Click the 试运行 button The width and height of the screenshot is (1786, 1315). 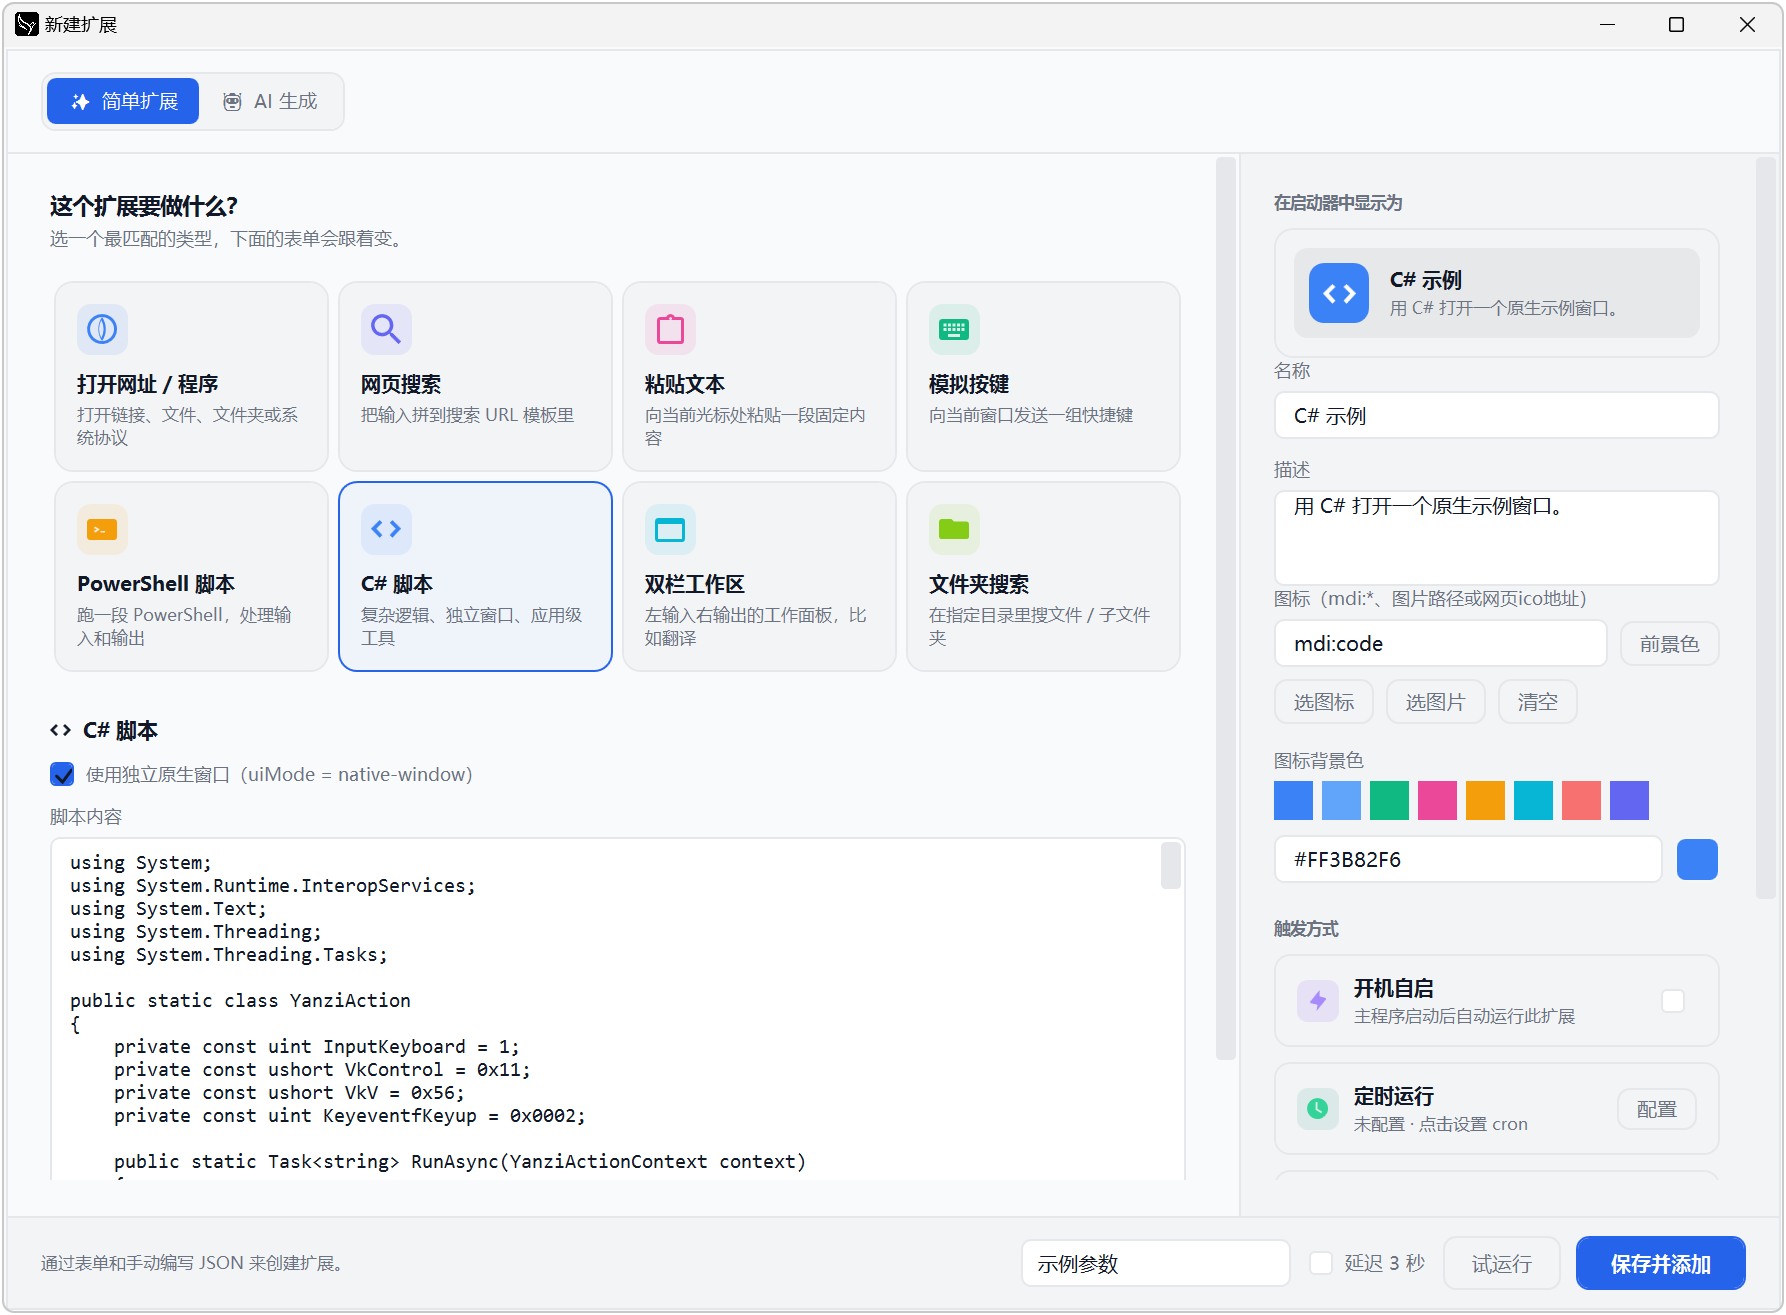click(1502, 1263)
